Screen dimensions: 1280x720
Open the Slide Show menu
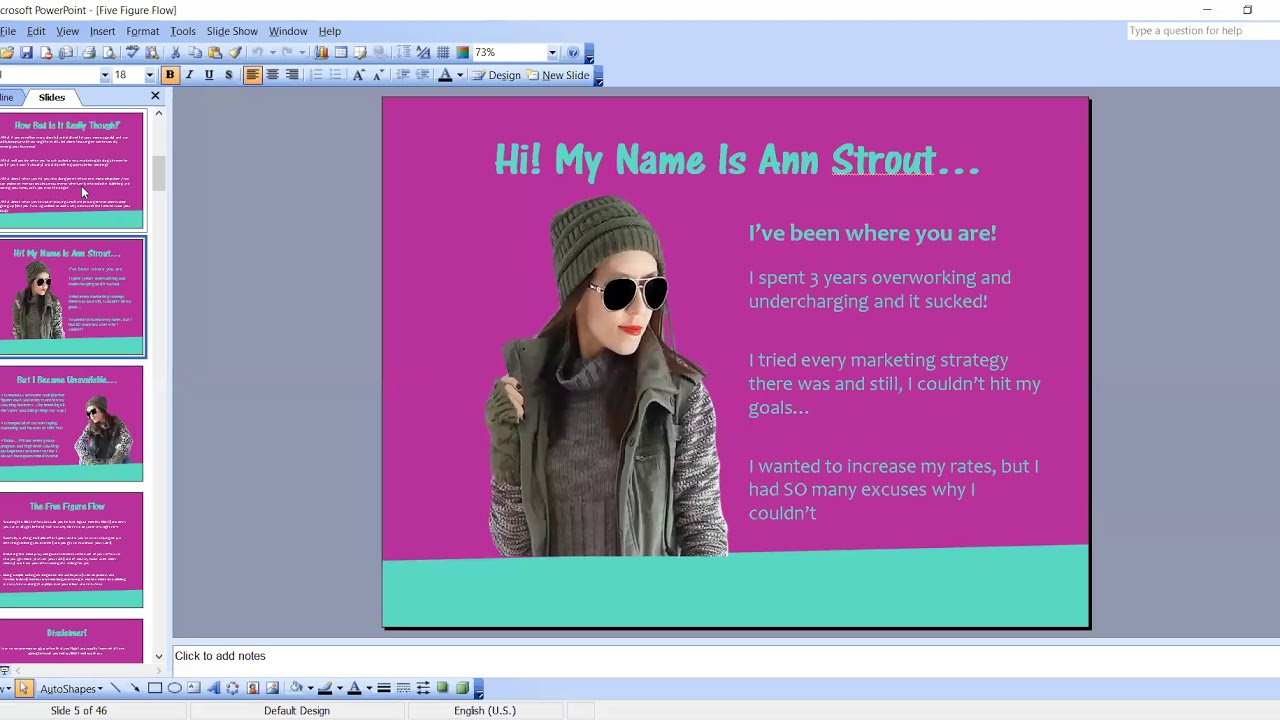point(232,31)
